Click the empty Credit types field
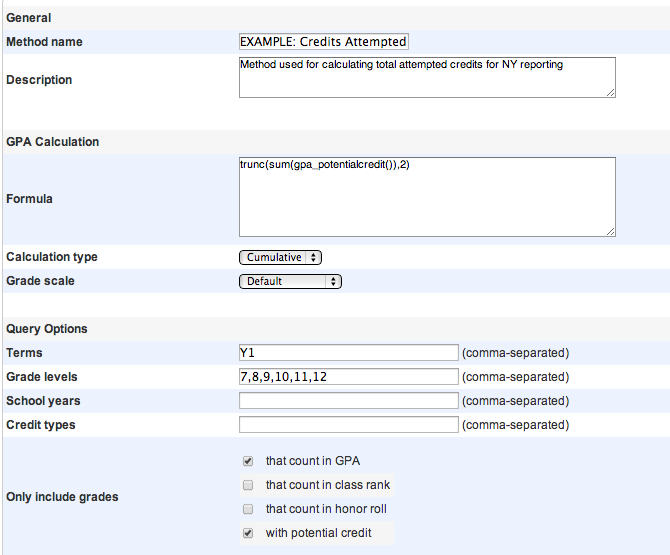The height and width of the screenshot is (555, 670). (x=348, y=425)
